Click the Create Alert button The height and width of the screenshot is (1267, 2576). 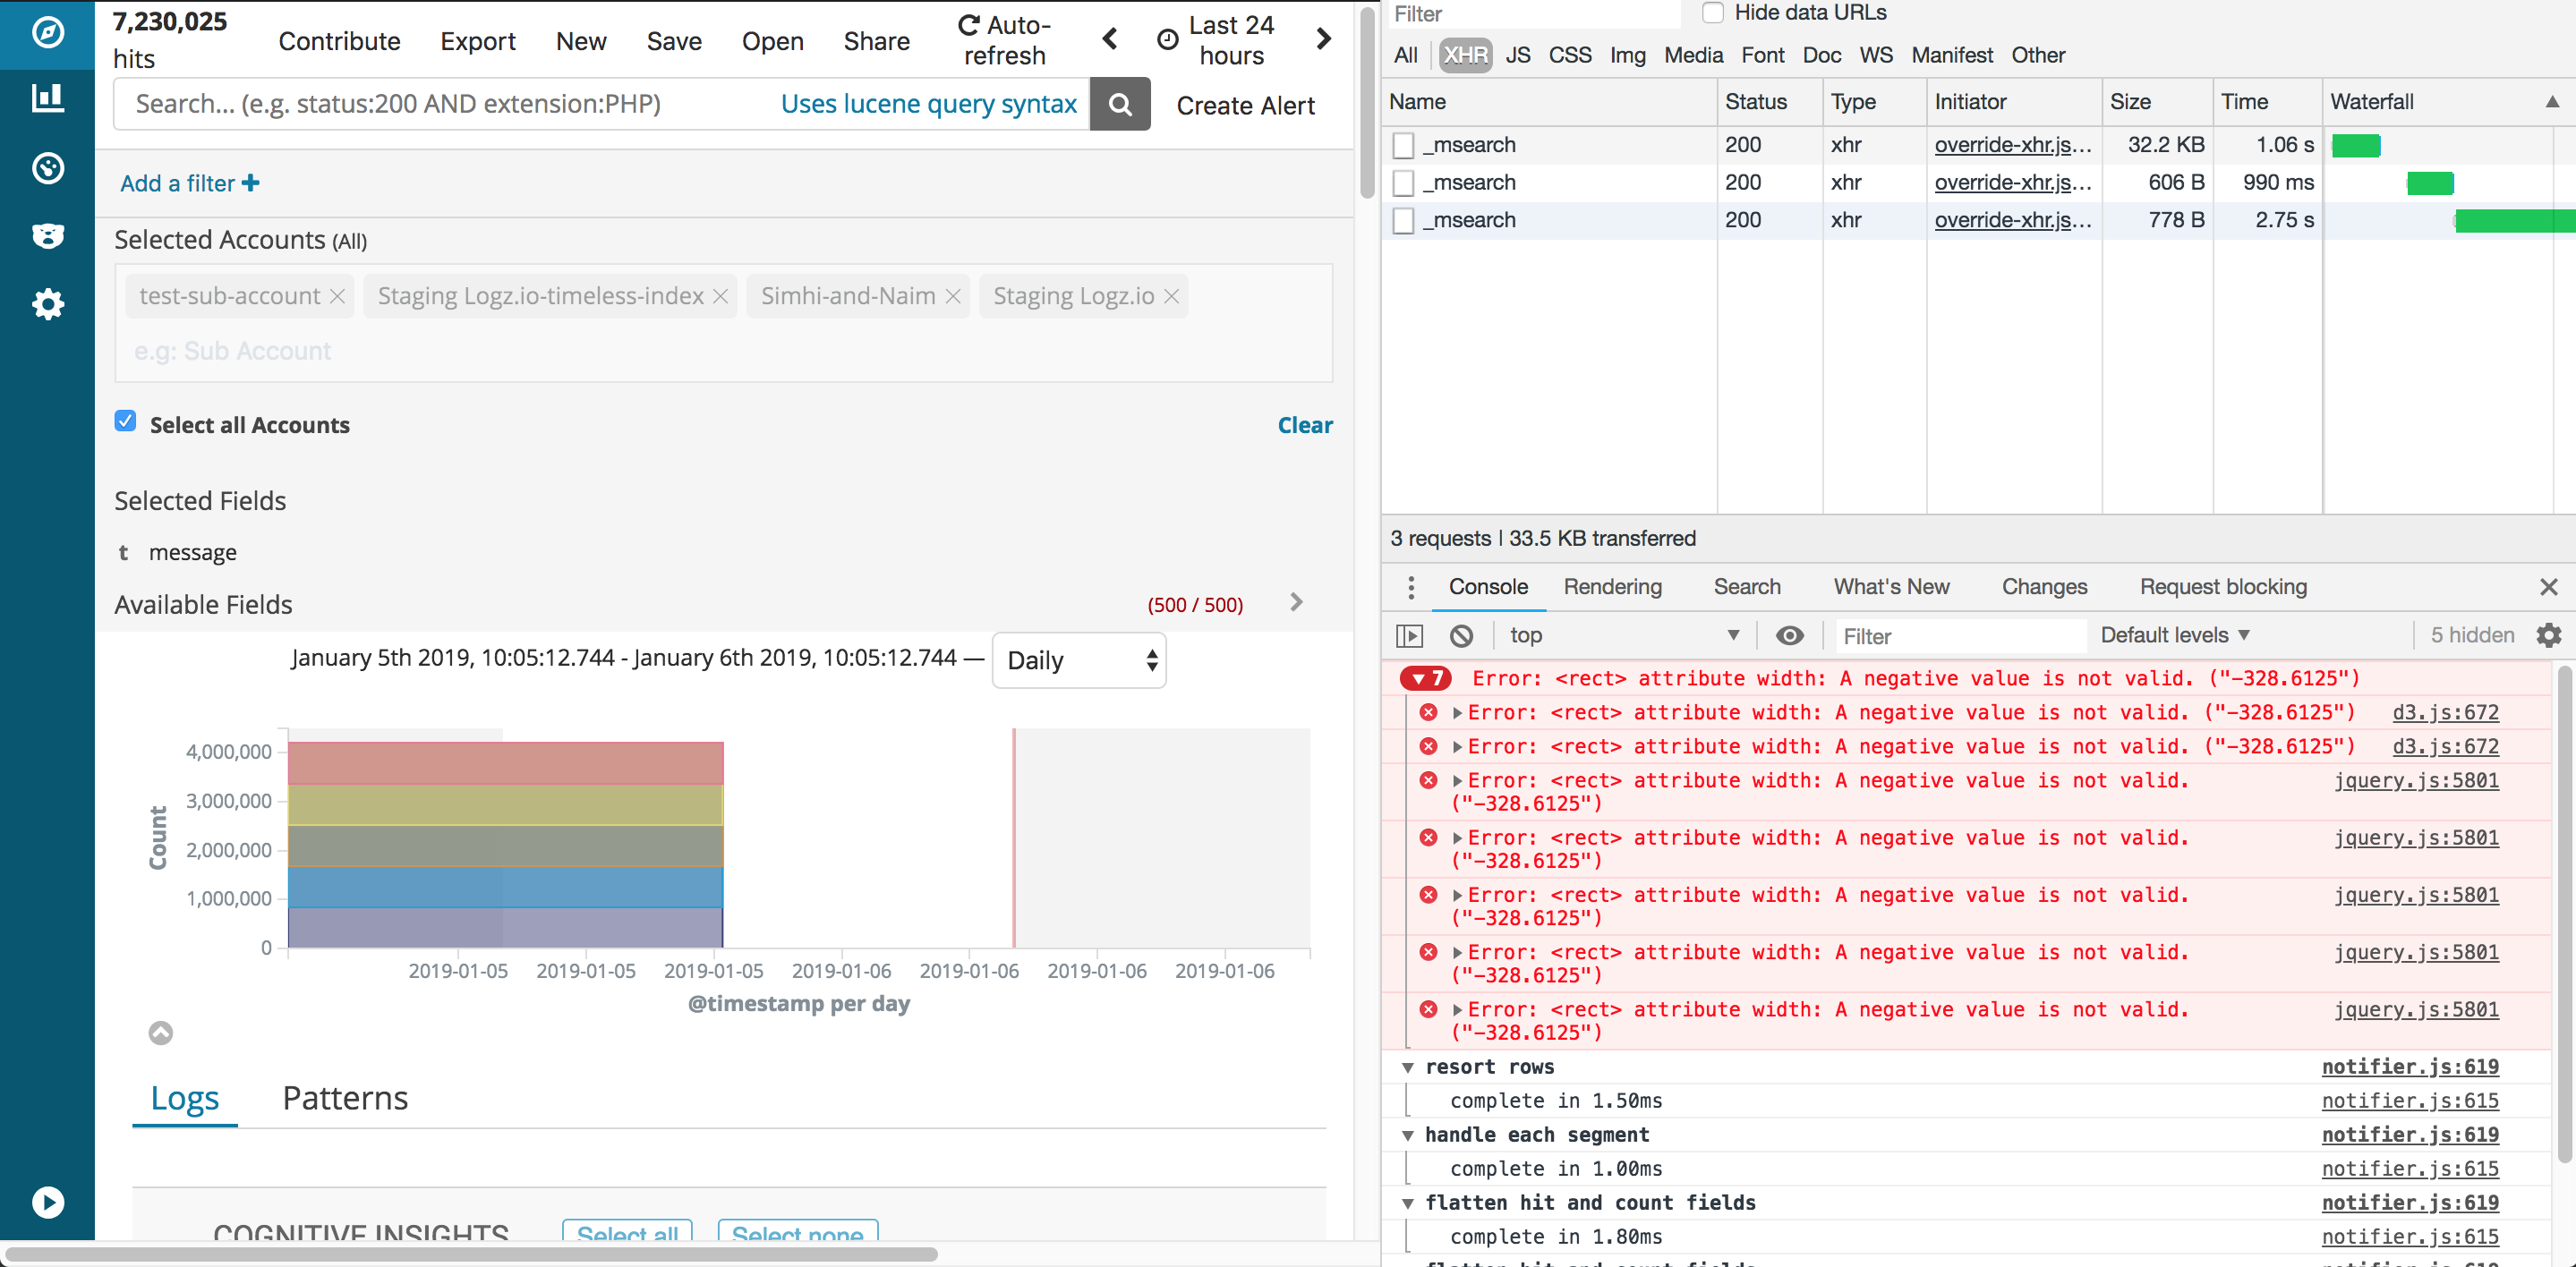[1246, 105]
